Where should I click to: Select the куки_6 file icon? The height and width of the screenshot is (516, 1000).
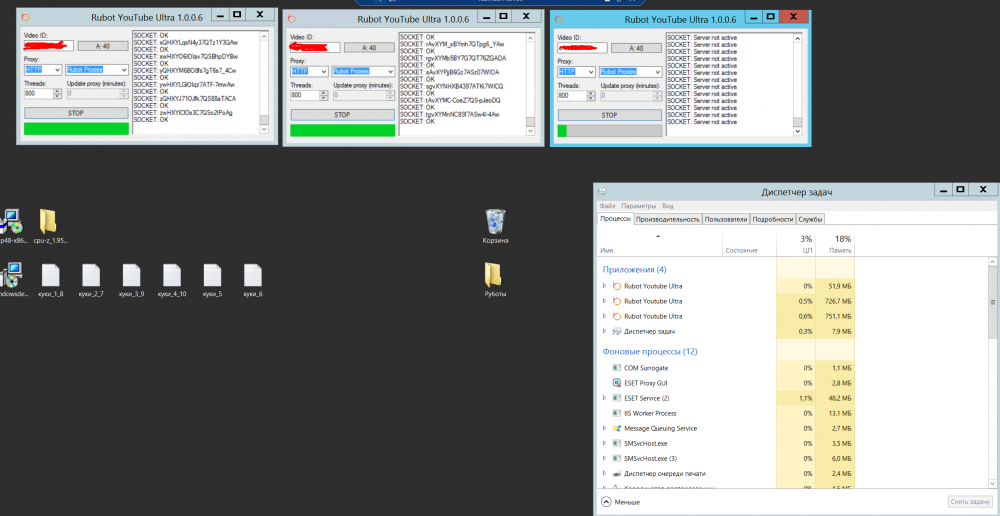point(253,275)
